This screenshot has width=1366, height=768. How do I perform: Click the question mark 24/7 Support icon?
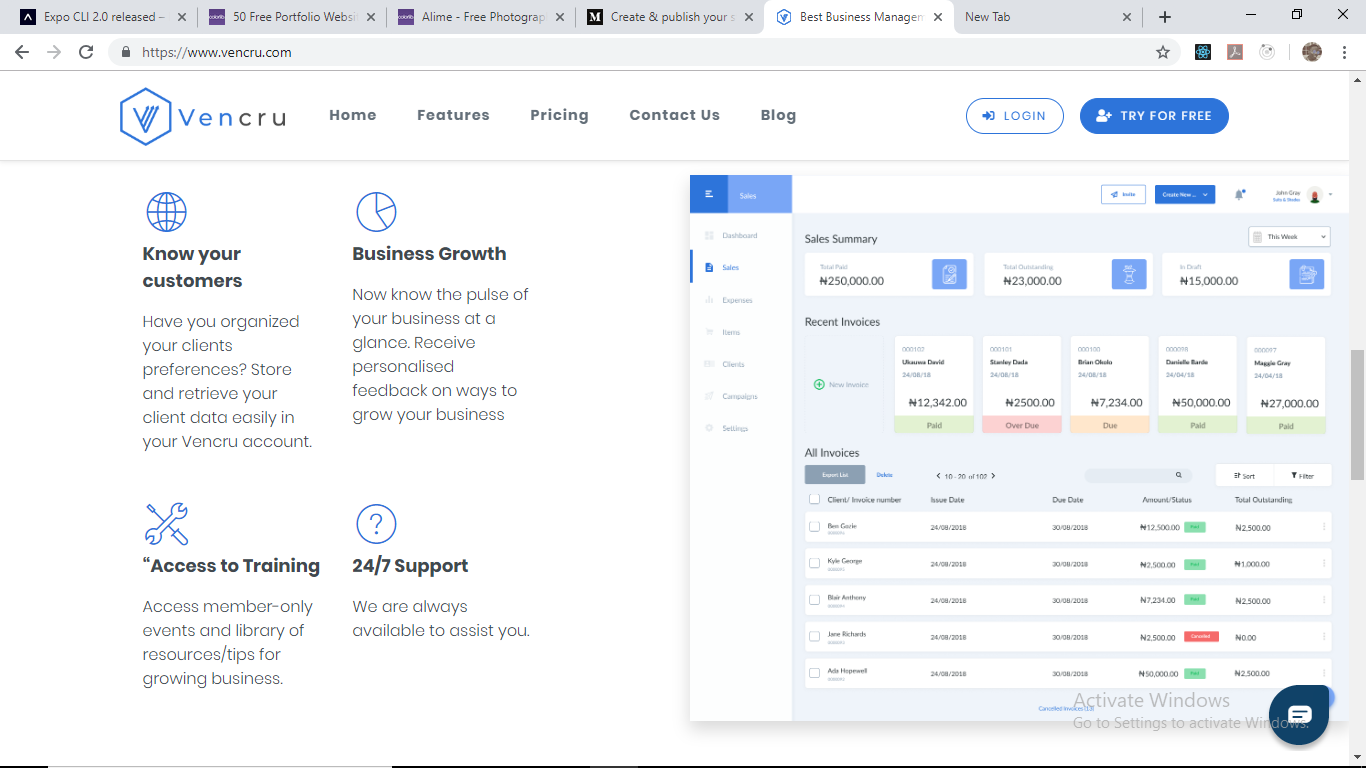coord(376,524)
